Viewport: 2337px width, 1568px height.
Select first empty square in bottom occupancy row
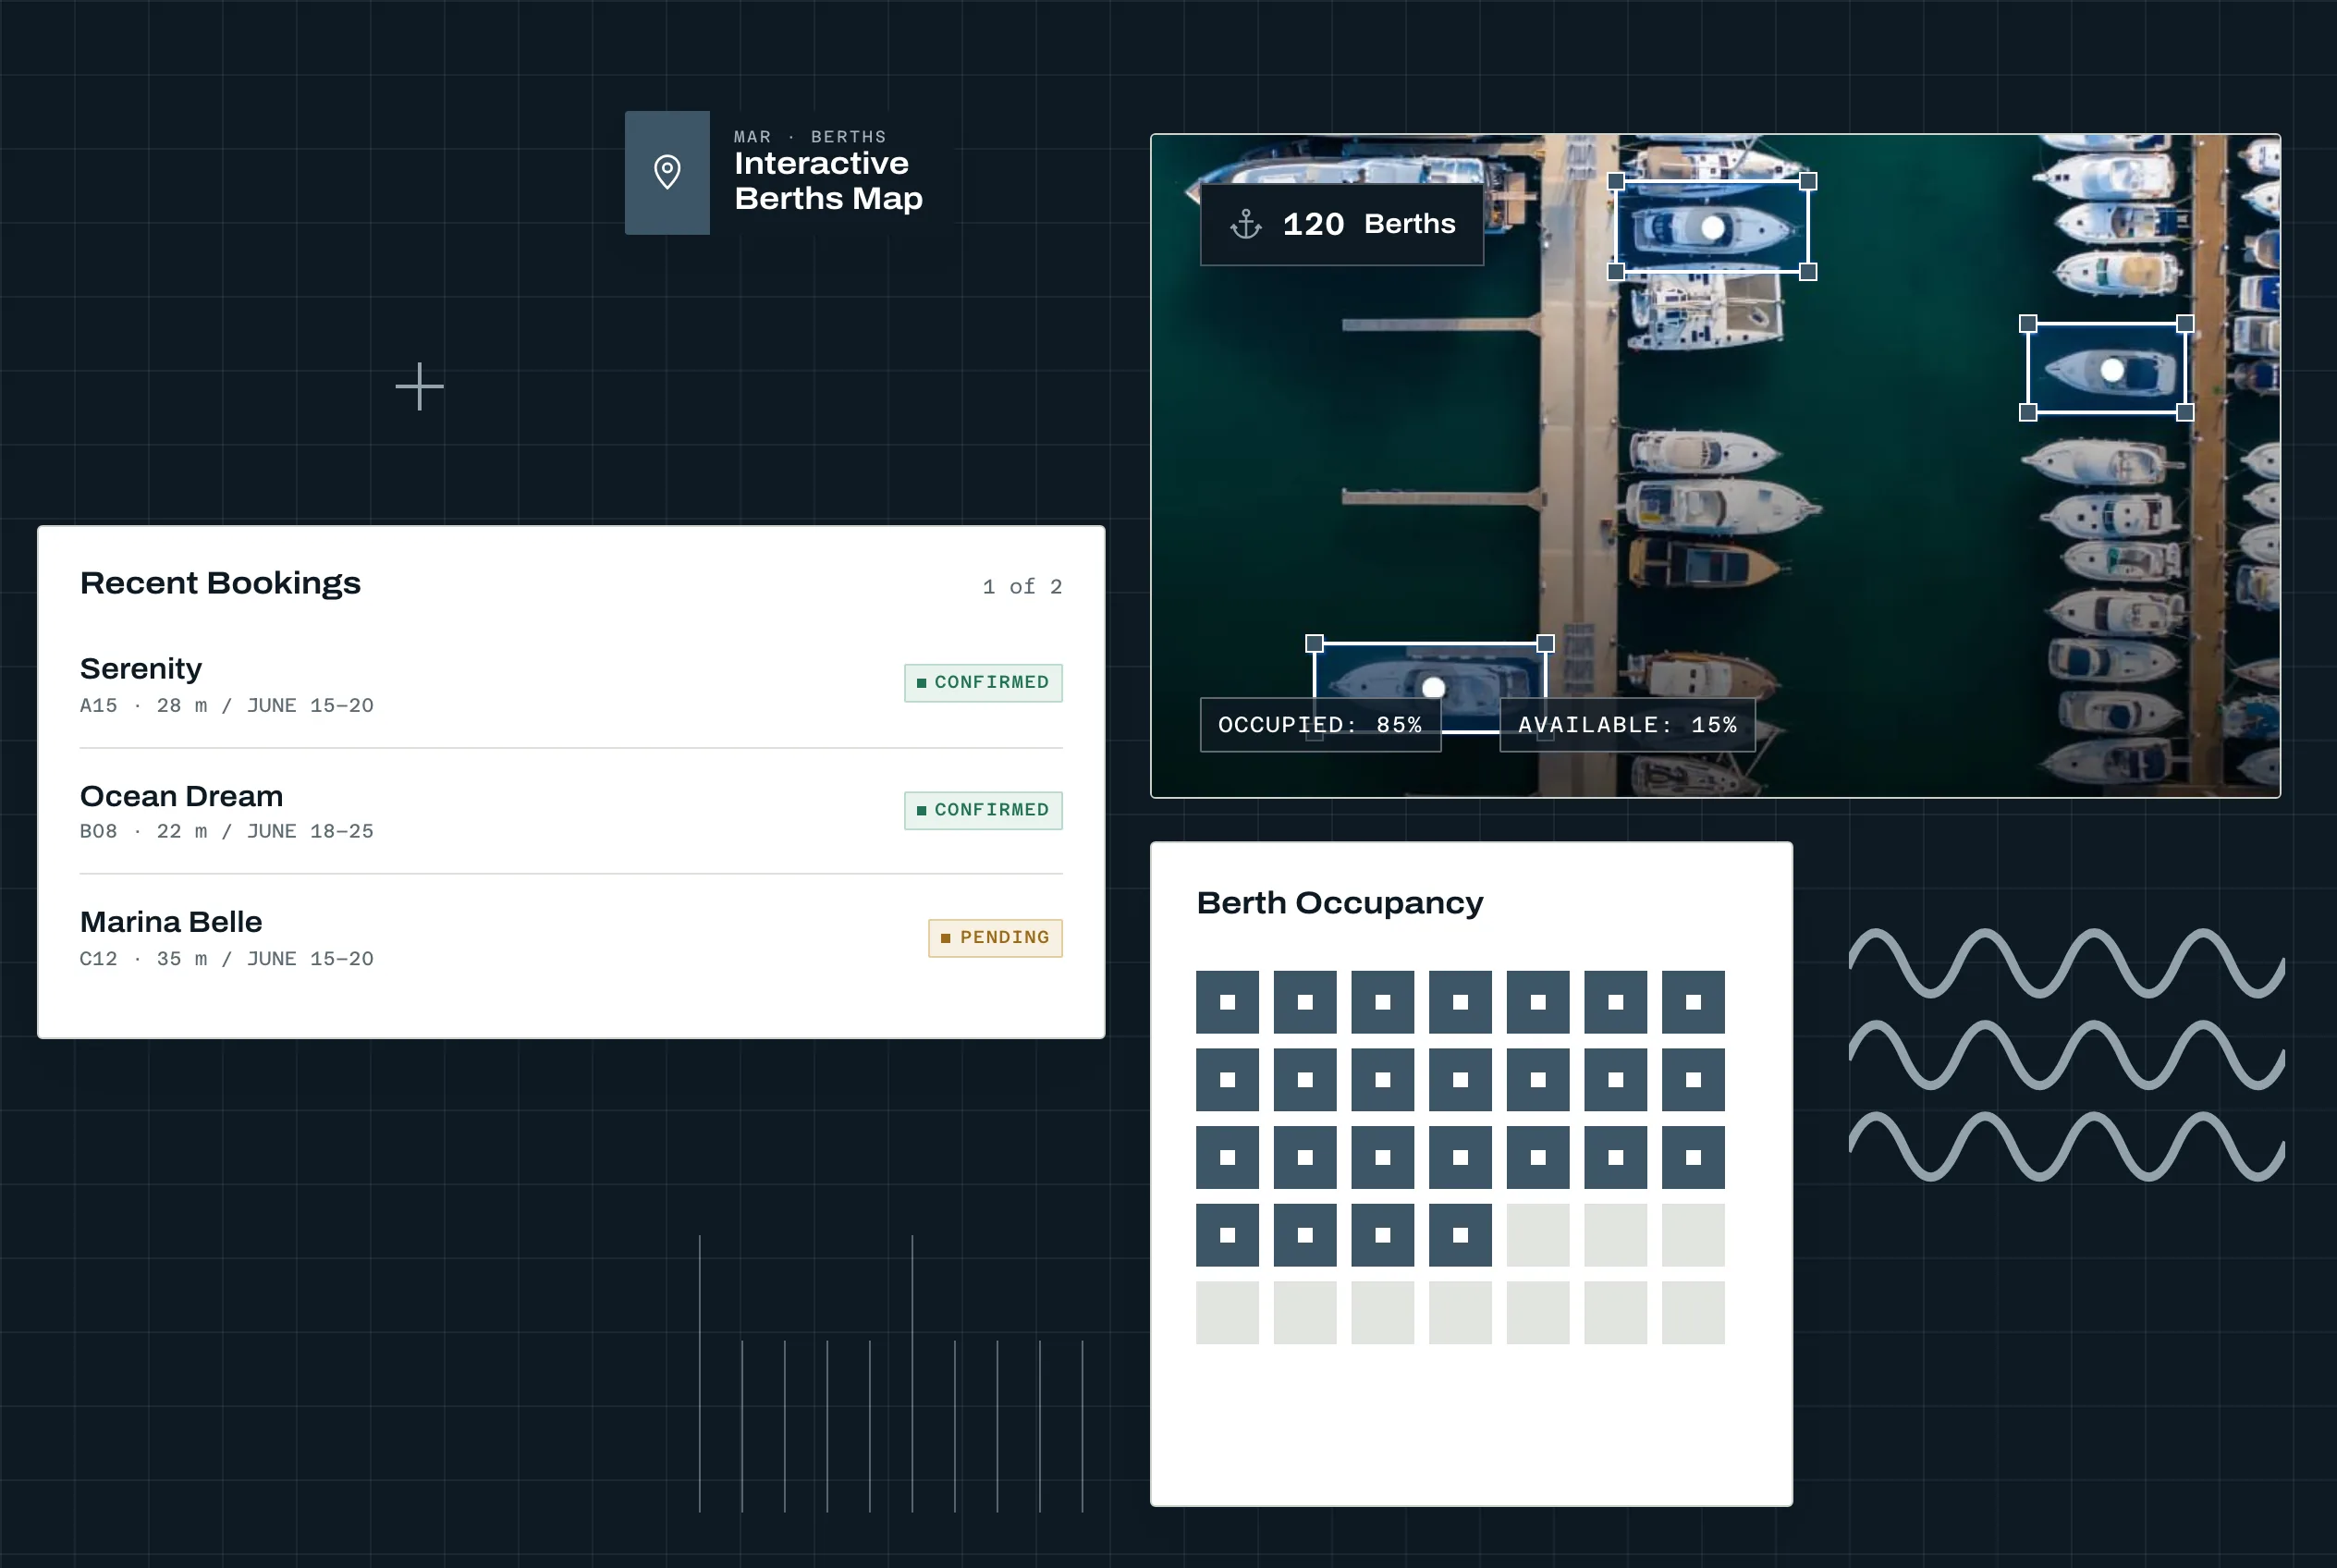point(1227,1313)
